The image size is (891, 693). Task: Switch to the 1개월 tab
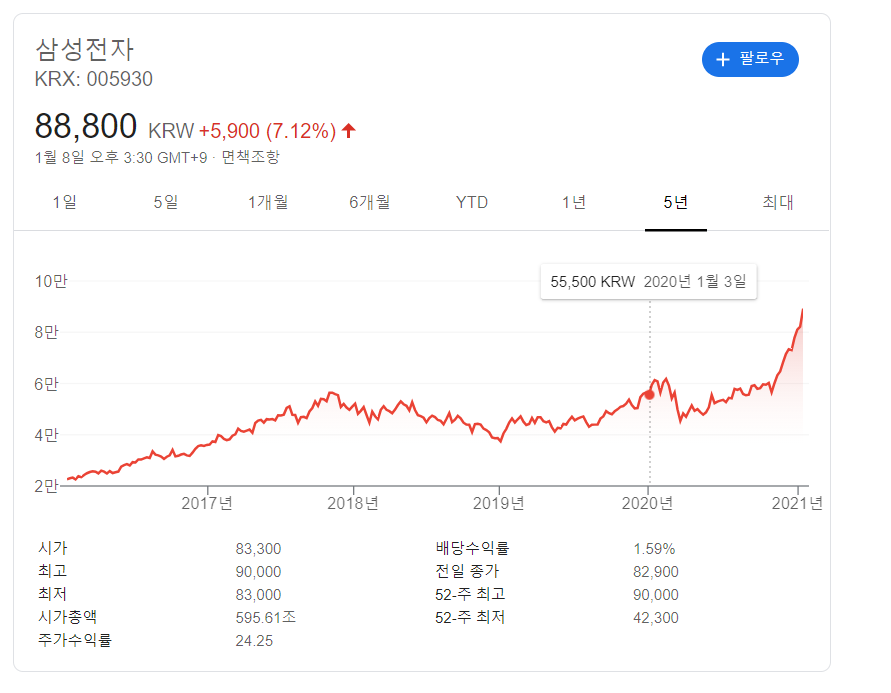pos(268,202)
